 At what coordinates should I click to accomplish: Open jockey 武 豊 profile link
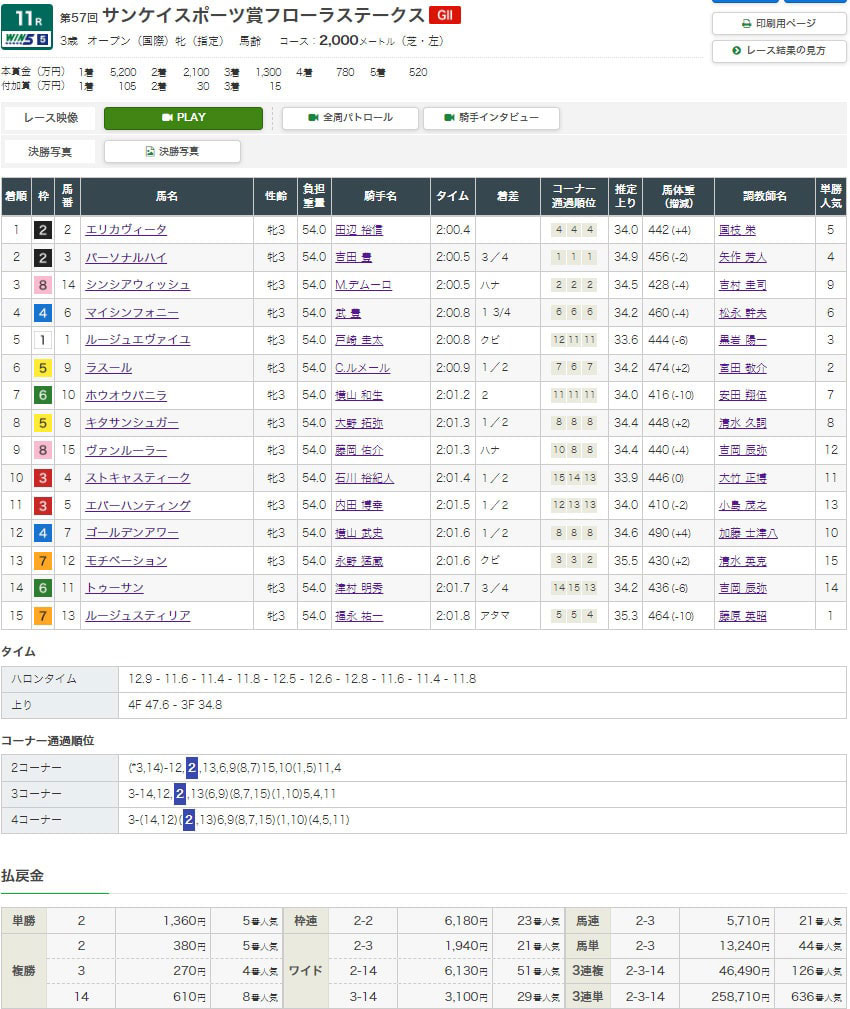[348, 313]
